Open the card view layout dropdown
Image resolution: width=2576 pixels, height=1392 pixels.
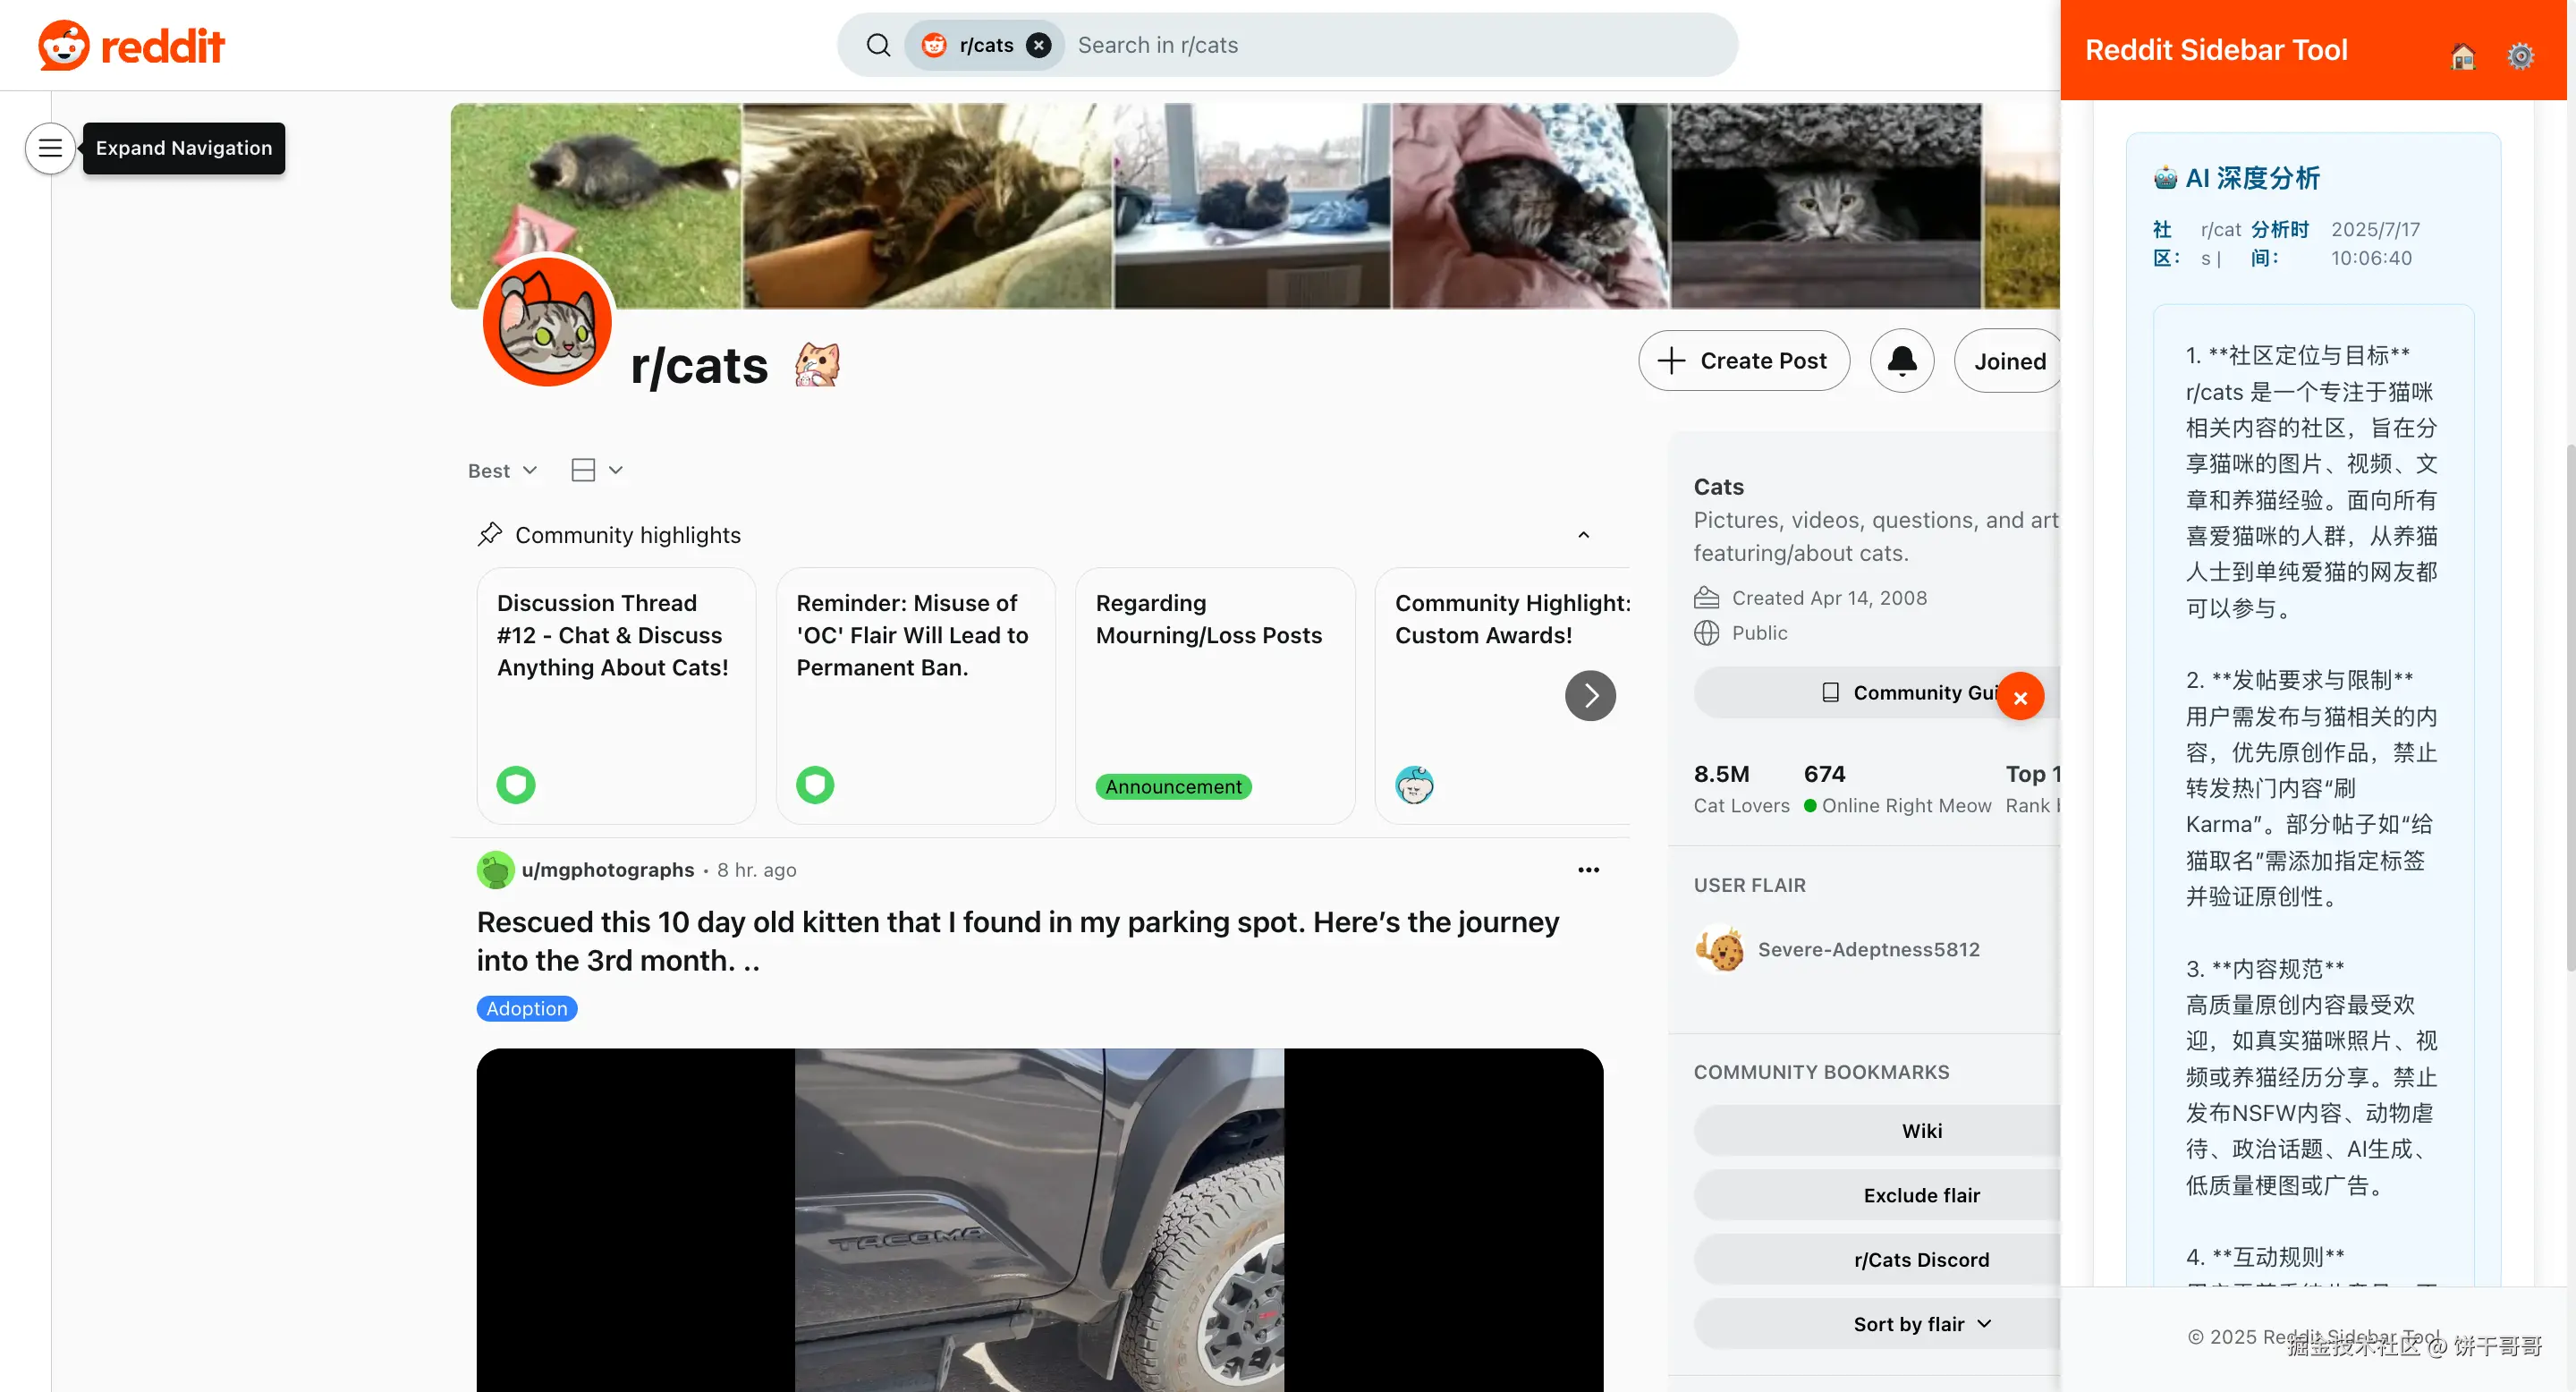pyautogui.click(x=596, y=470)
